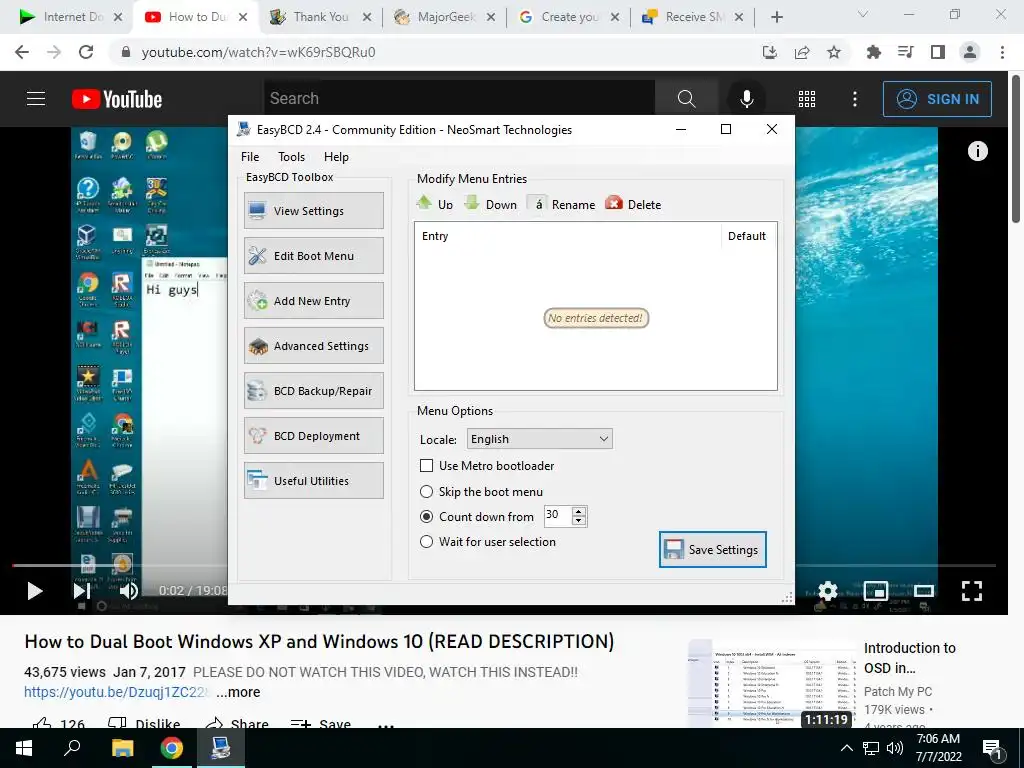Click Save Settings button
1024x768 pixels.
click(712, 549)
